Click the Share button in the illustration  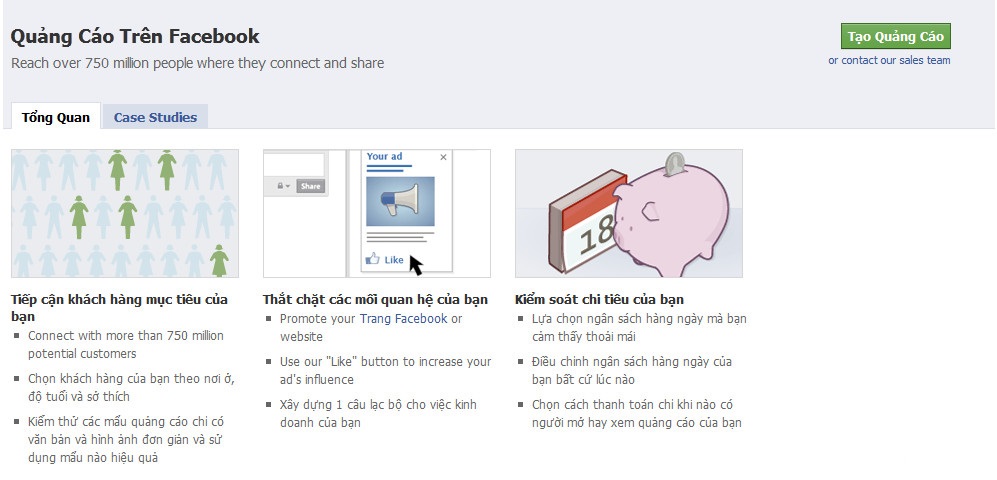click(x=310, y=186)
